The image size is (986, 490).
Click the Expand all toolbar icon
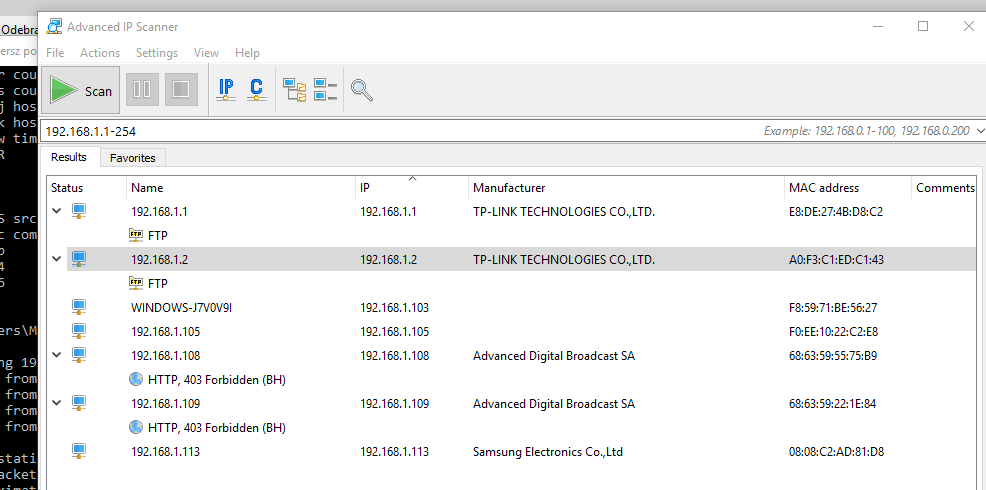(295, 90)
